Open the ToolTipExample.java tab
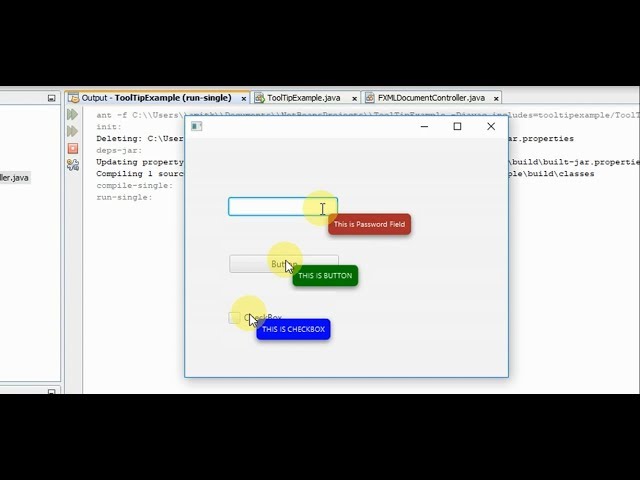This screenshot has height=480, width=640. click(x=303, y=98)
